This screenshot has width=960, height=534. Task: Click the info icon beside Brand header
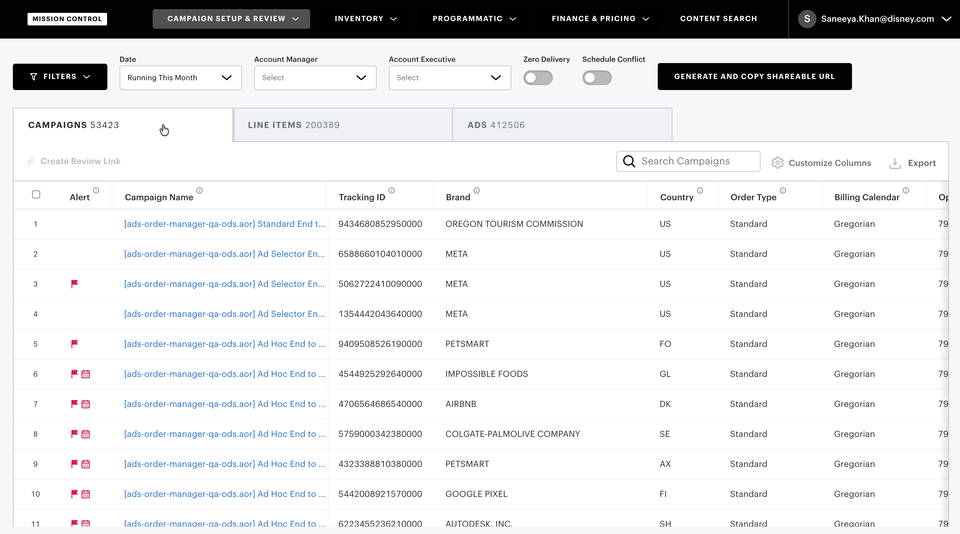477,190
